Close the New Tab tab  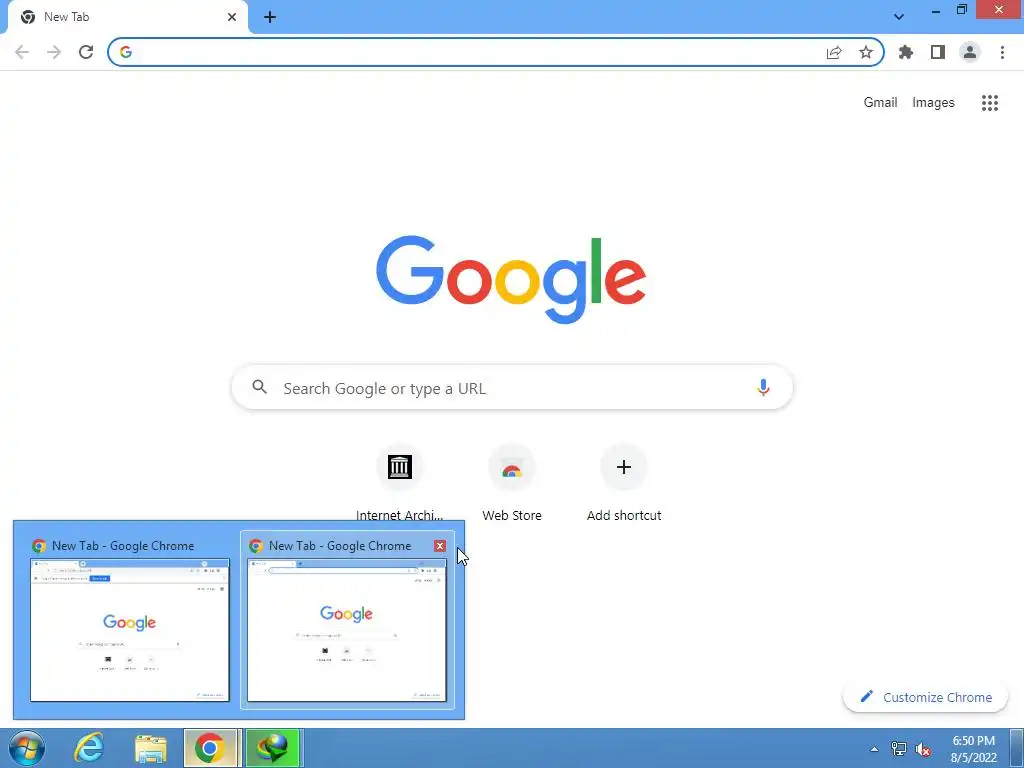pyautogui.click(x=232, y=17)
